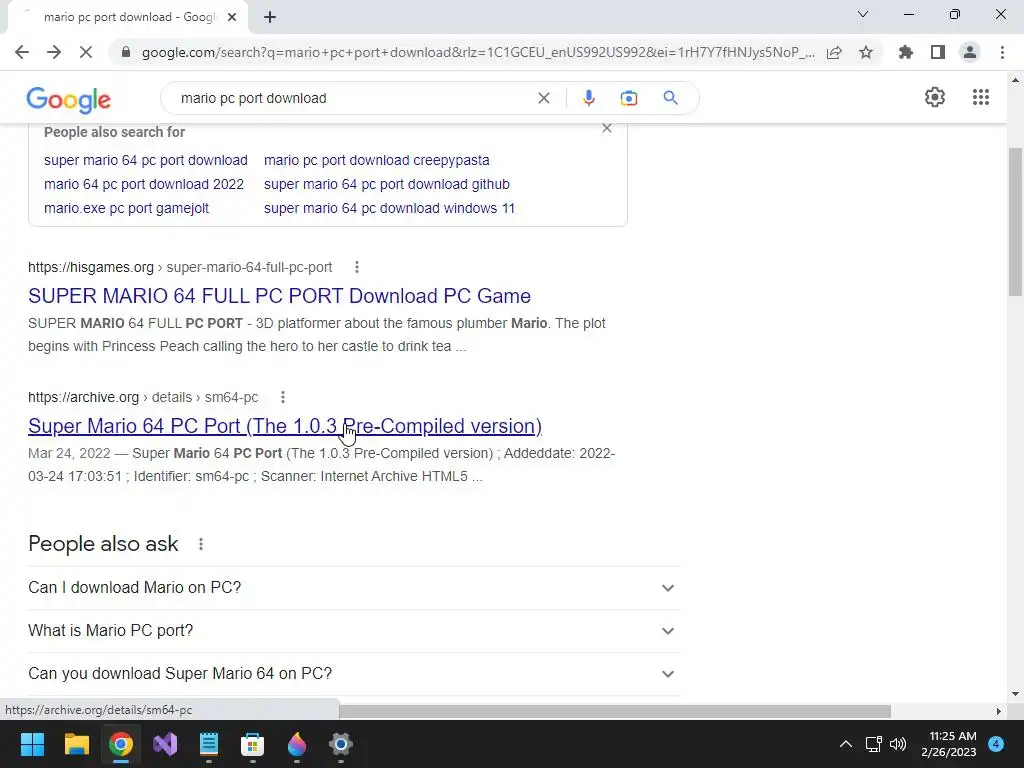1024x768 pixels.
Task: Close the mario pc port download tab
Action: click(232, 17)
